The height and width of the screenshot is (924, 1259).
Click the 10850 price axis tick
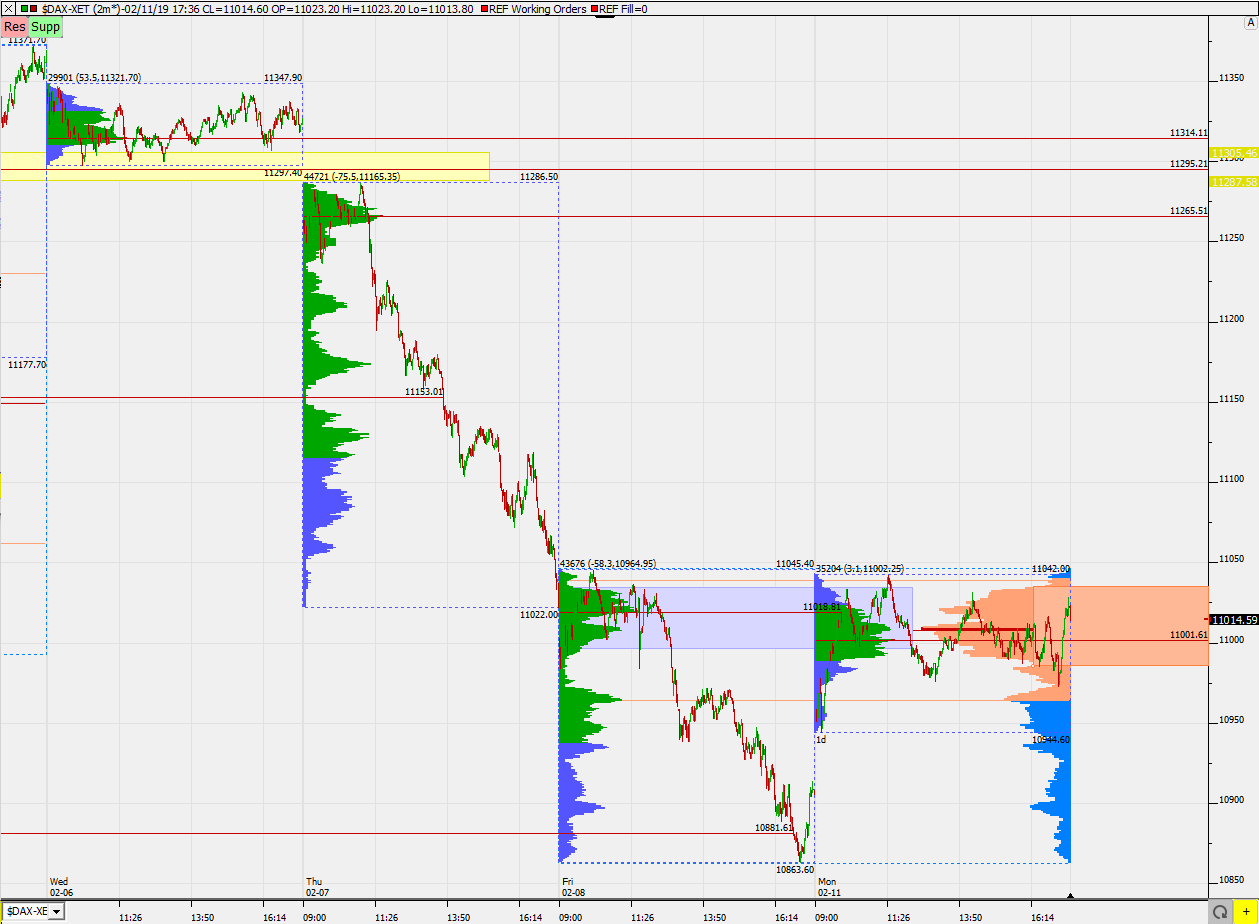coord(1232,880)
